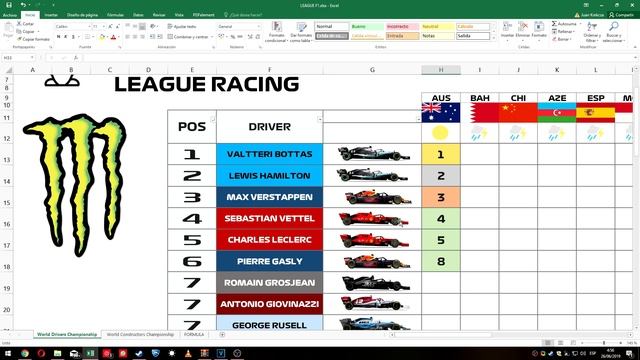Open the Rellenar fill dropdown
This screenshot has width=640, height=360.
tap(563, 31)
